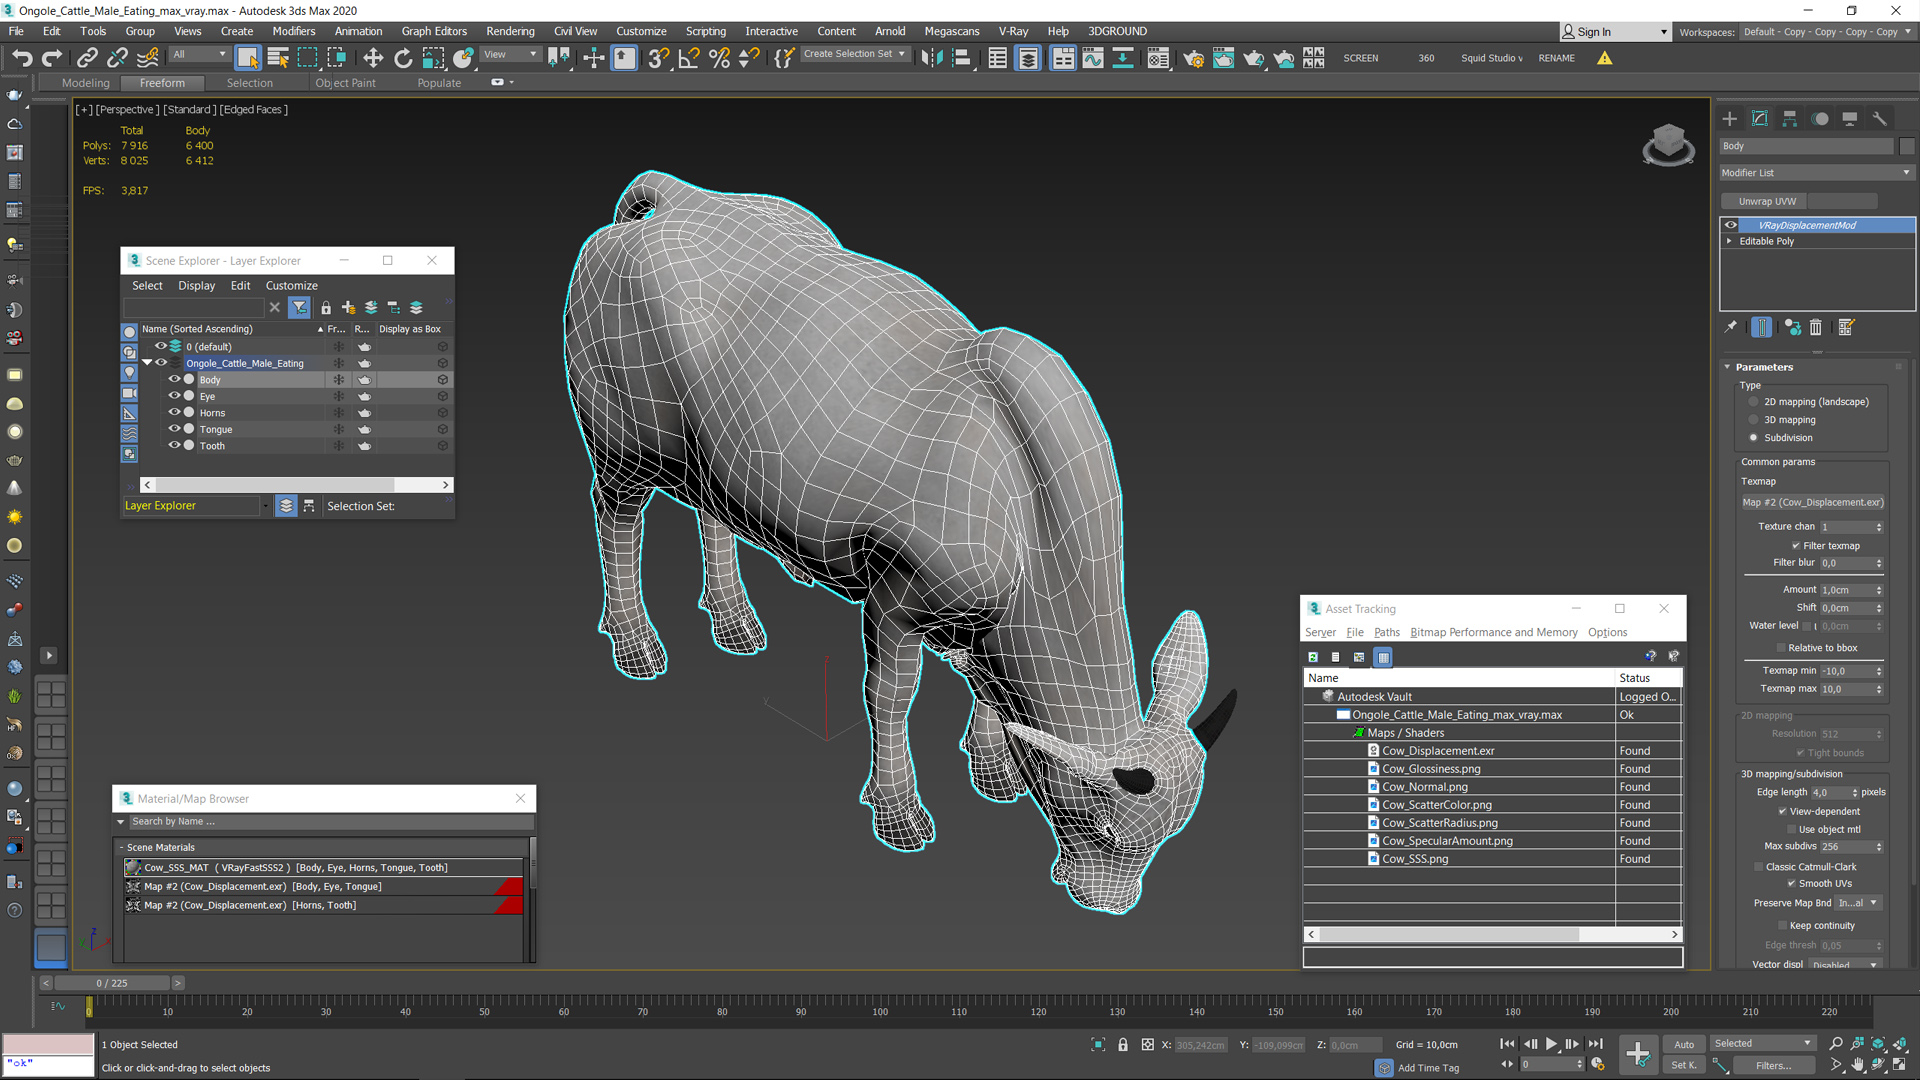Open the Modifiers menu
The height and width of the screenshot is (1080, 1920).
293,31
